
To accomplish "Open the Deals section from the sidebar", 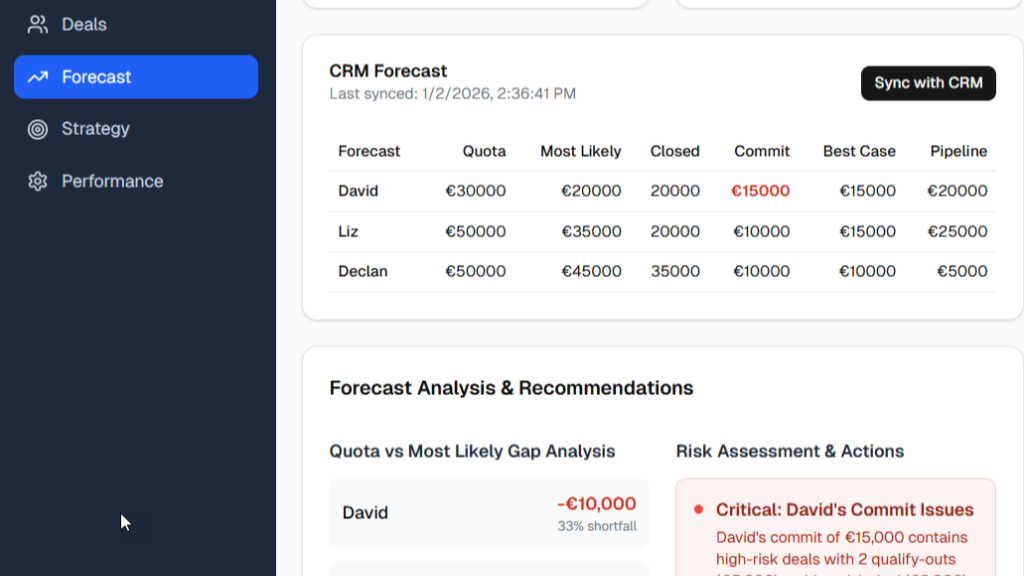I will click(x=83, y=24).
